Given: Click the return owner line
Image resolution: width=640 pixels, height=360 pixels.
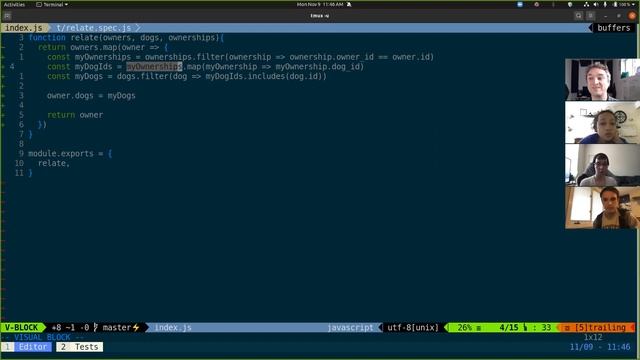Looking at the screenshot, I should [x=75, y=115].
